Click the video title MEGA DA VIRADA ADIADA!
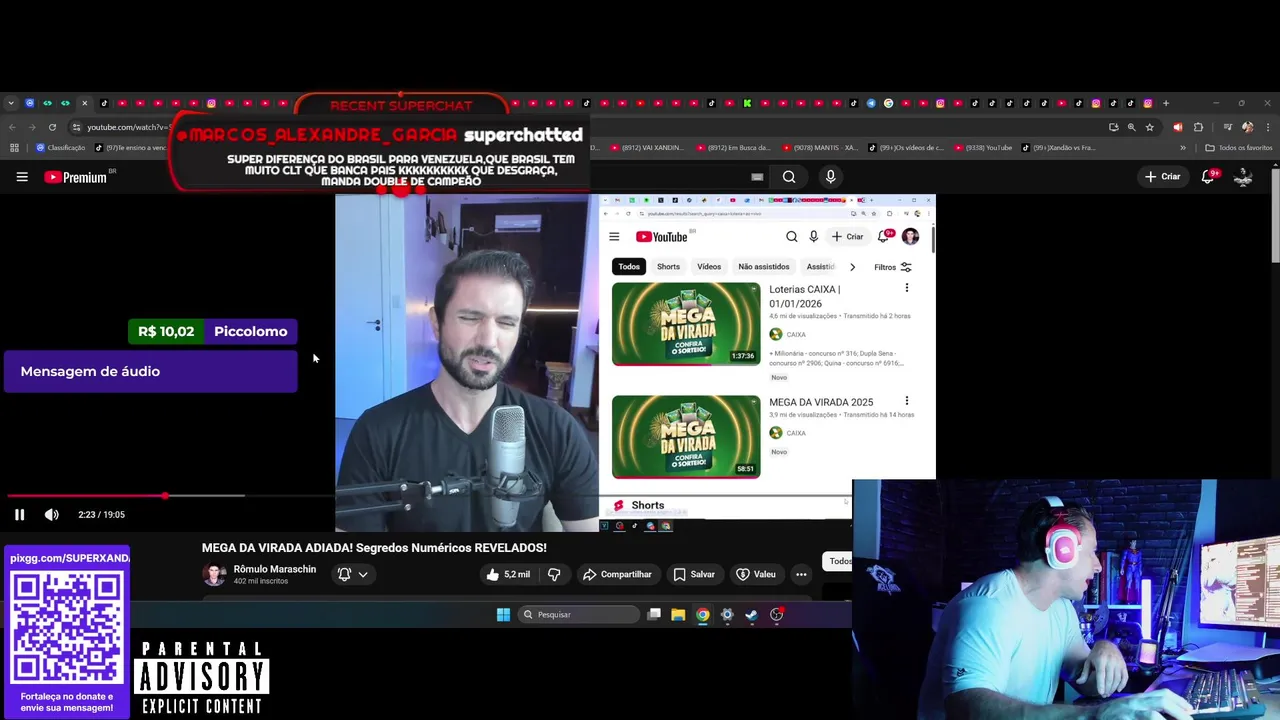The height and width of the screenshot is (720, 1280). [x=374, y=548]
